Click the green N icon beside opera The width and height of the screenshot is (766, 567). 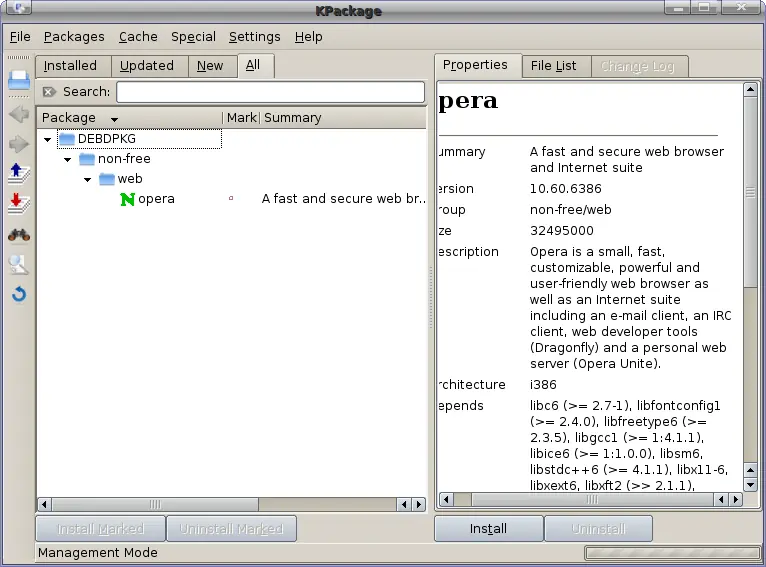(x=128, y=199)
